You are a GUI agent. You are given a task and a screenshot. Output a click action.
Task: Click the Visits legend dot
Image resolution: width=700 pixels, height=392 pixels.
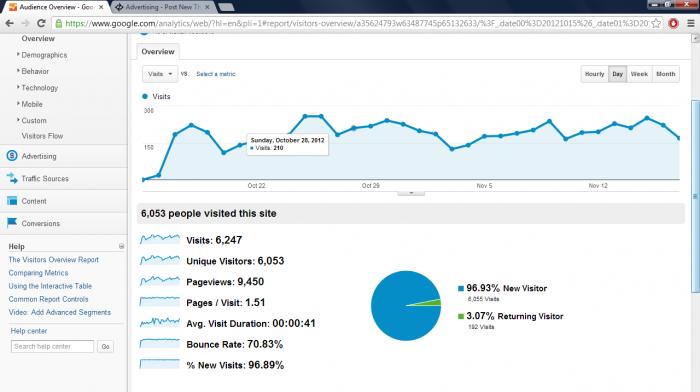145,96
